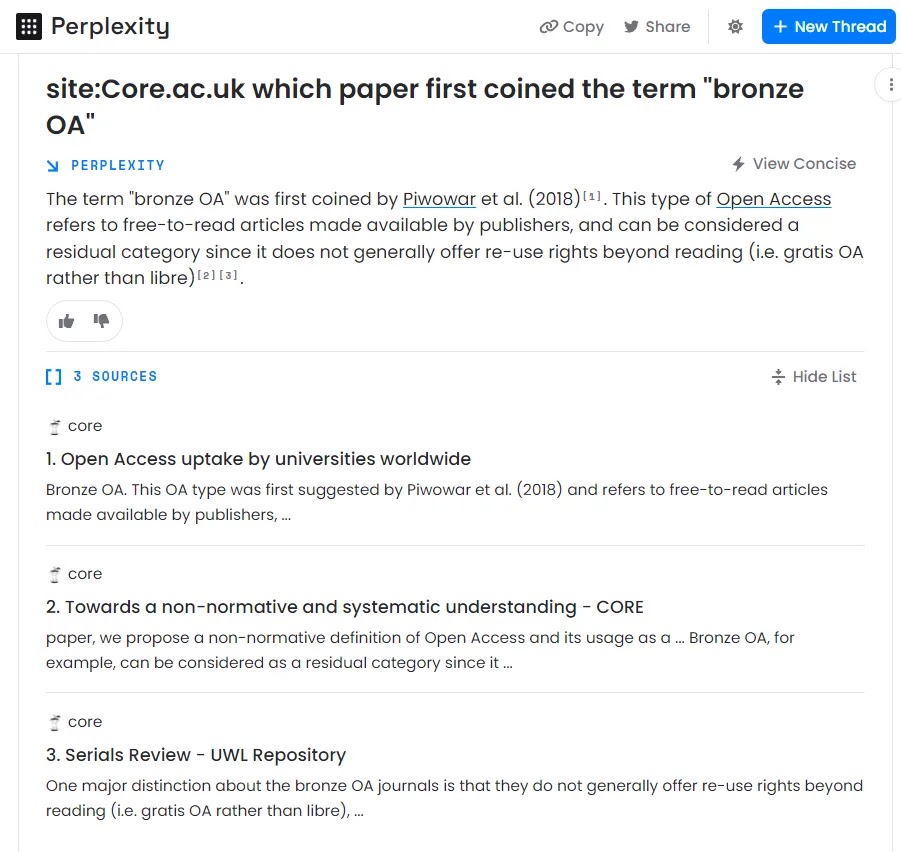
Task: Click the thumbs up icon
Action: [x=67, y=321]
